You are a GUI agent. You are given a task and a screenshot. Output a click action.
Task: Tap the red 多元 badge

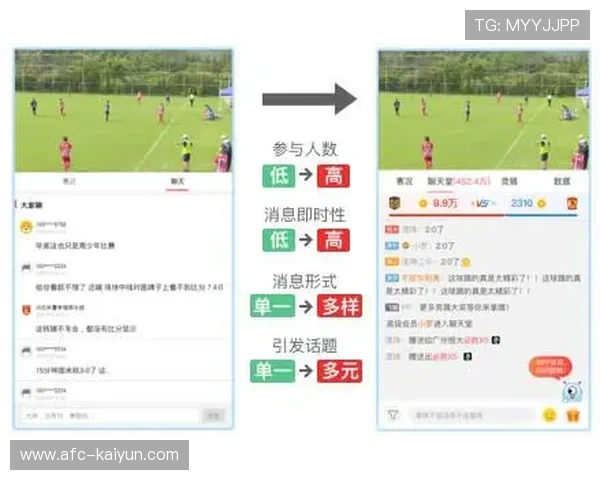point(339,371)
